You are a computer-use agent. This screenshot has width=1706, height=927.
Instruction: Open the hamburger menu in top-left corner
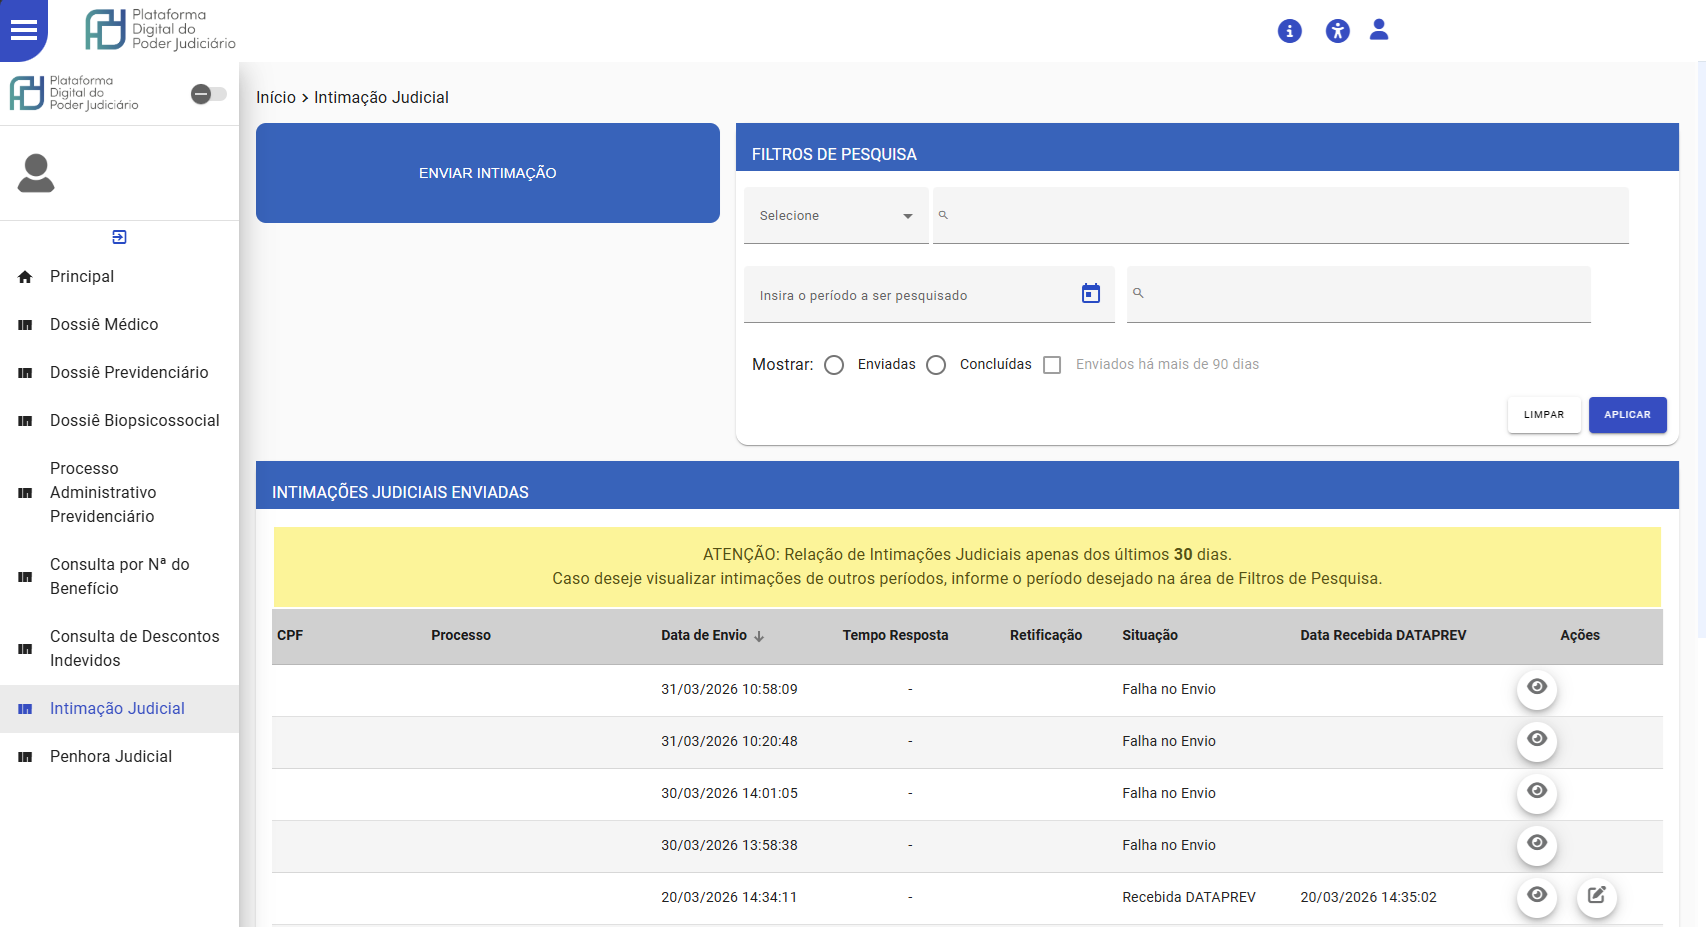click(23, 30)
